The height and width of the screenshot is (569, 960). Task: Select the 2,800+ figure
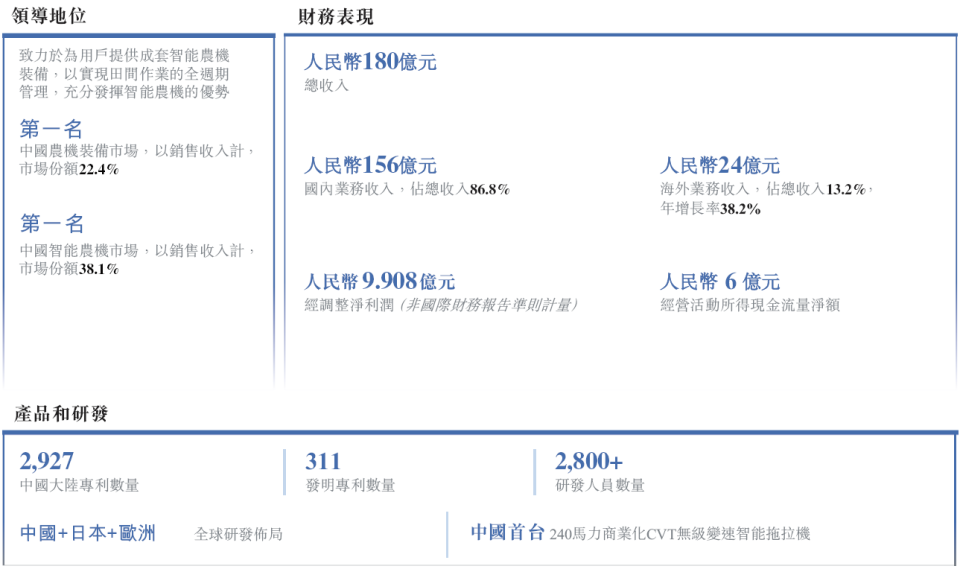click(589, 461)
